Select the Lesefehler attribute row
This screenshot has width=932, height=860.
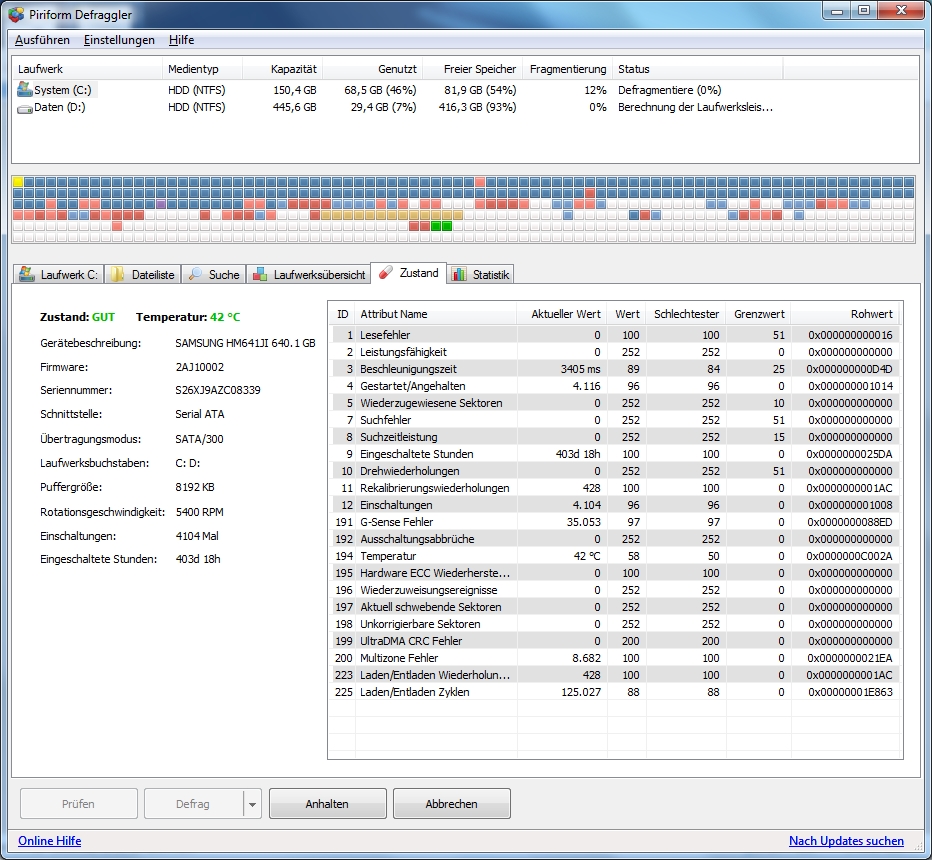(x=615, y=335)
